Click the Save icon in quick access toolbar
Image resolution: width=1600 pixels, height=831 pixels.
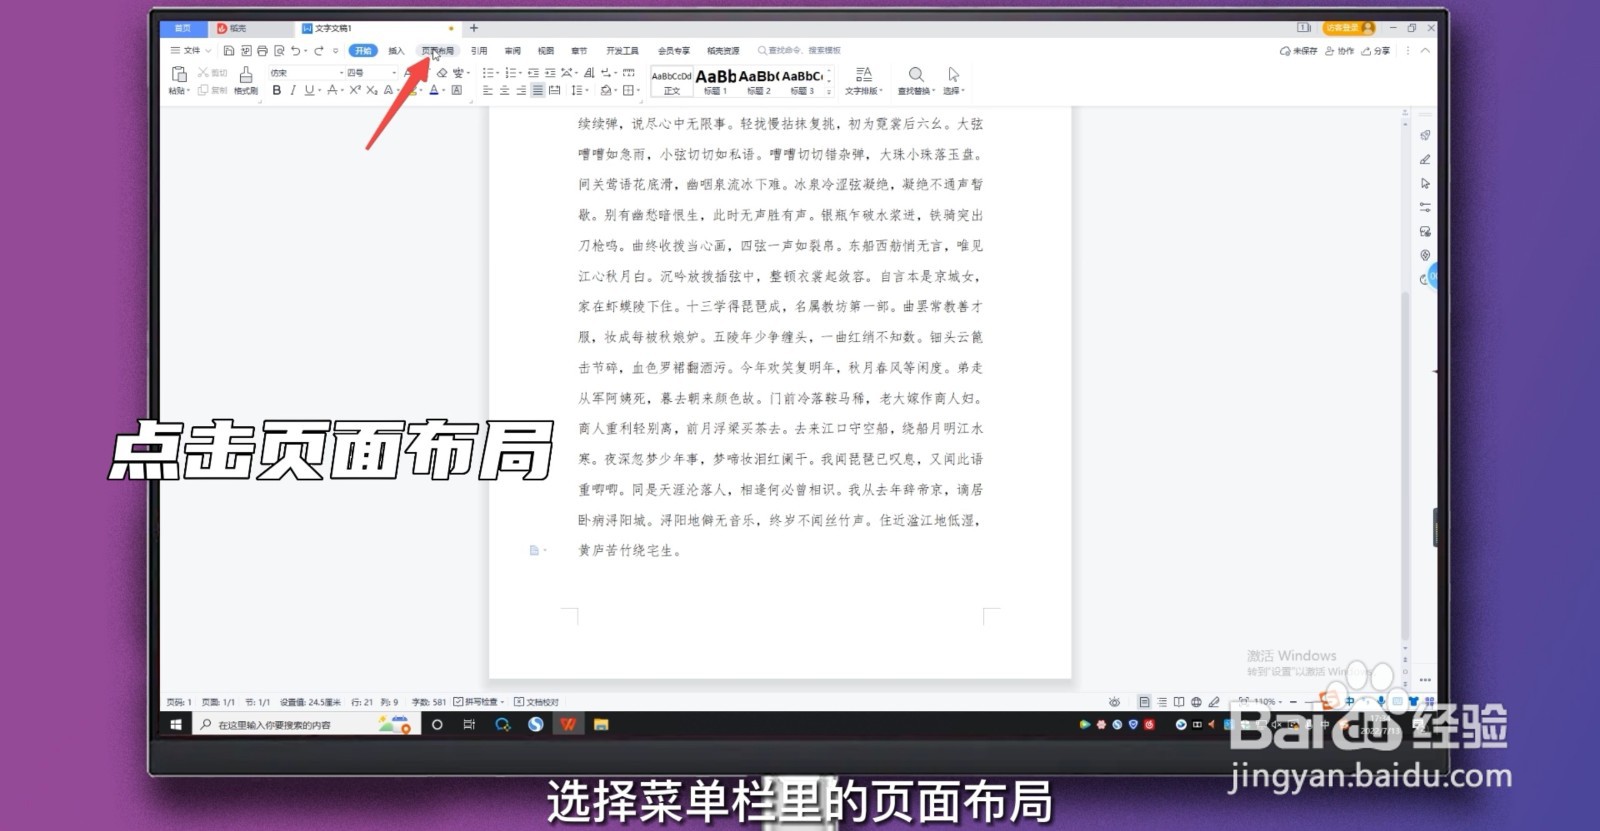pos(229,51)
